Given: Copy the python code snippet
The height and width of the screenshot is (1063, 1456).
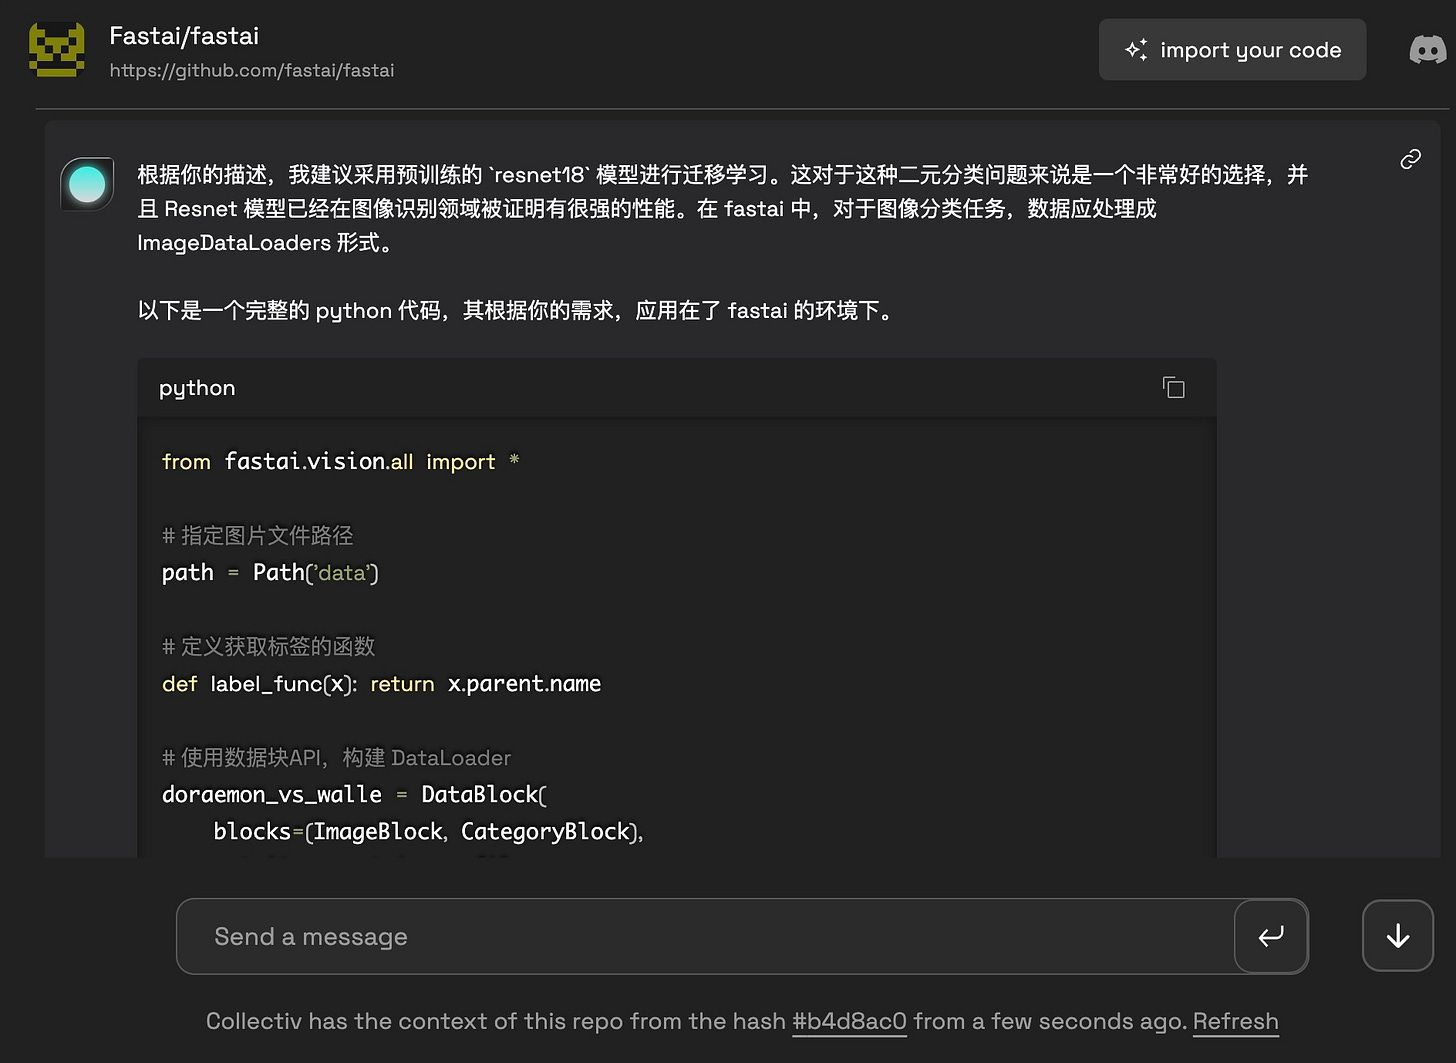Looking at the screenshot, I should [1173, 387].
